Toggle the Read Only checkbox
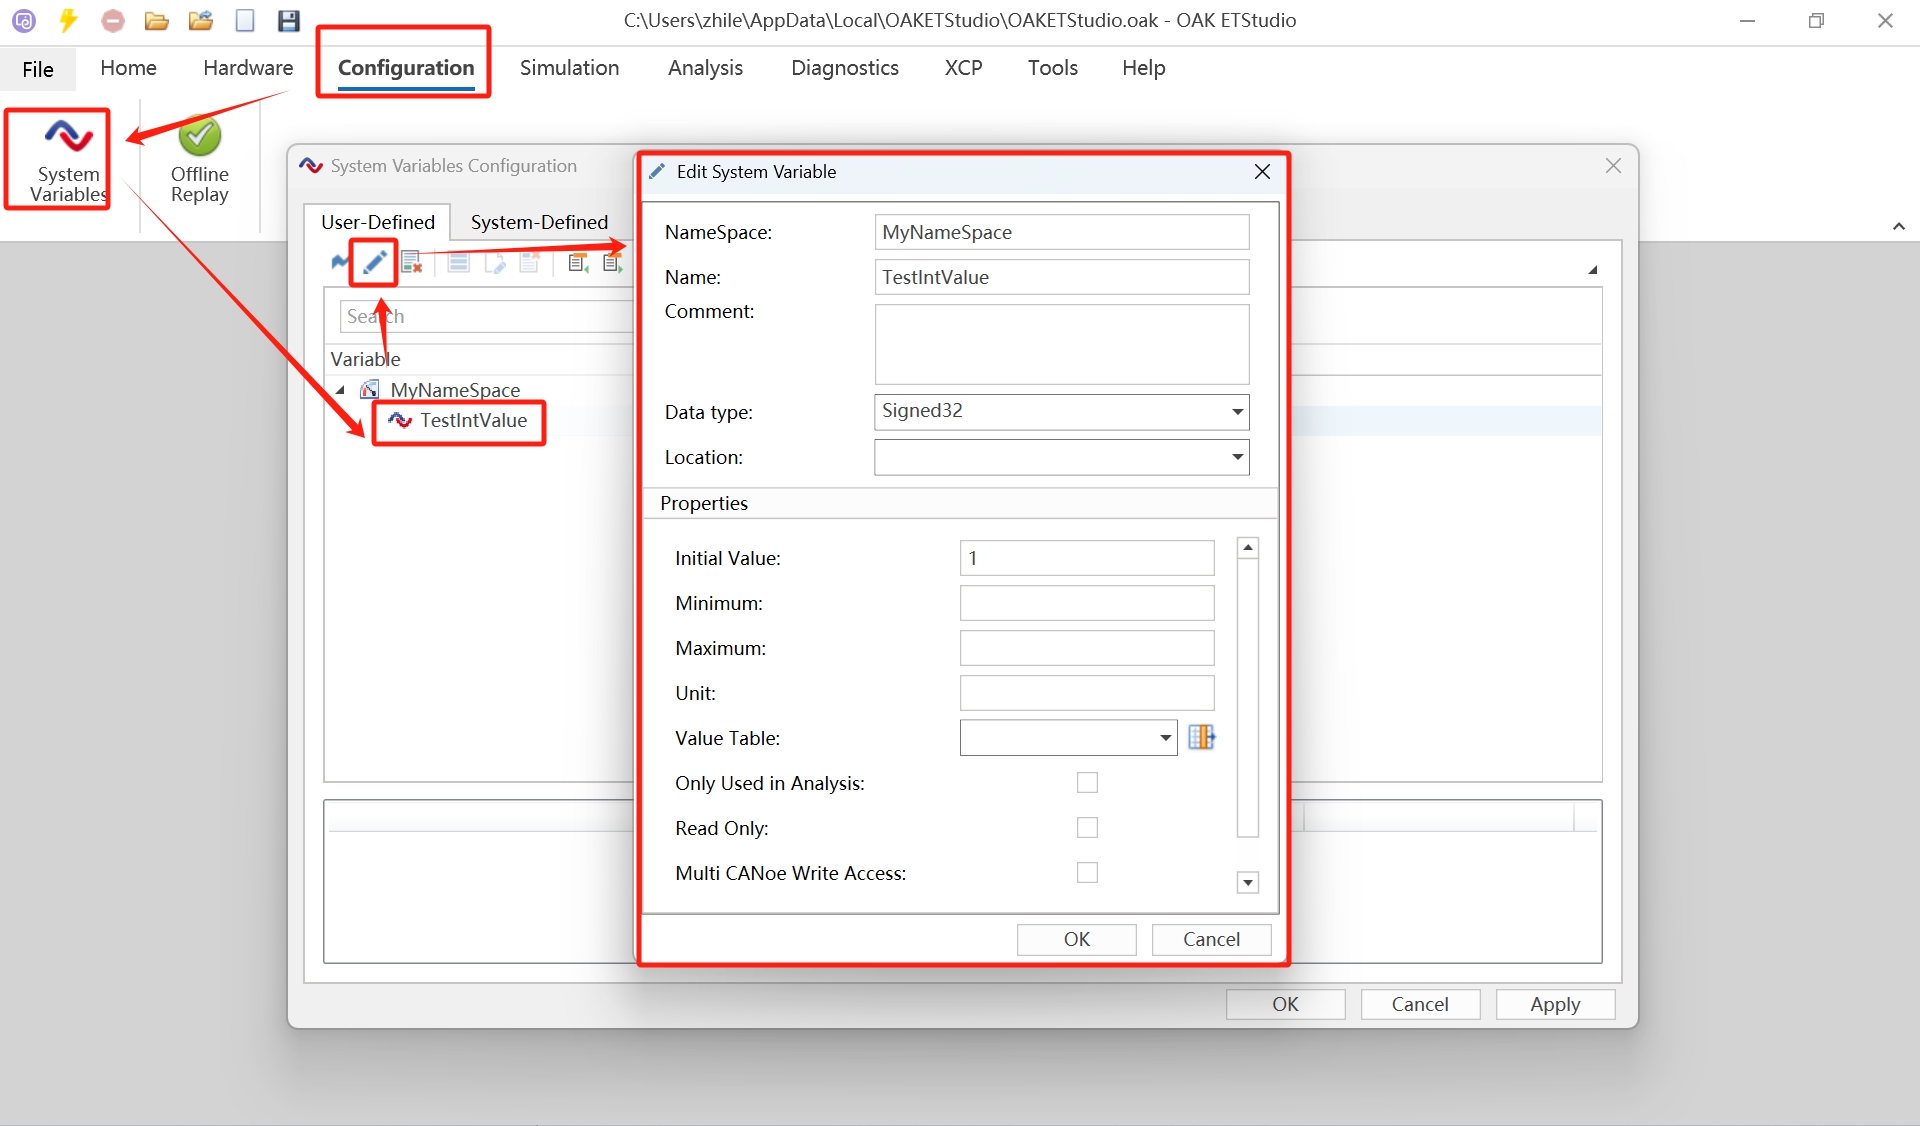The height and width of the screenshot is (1126, 1920). pos(1087,828)
